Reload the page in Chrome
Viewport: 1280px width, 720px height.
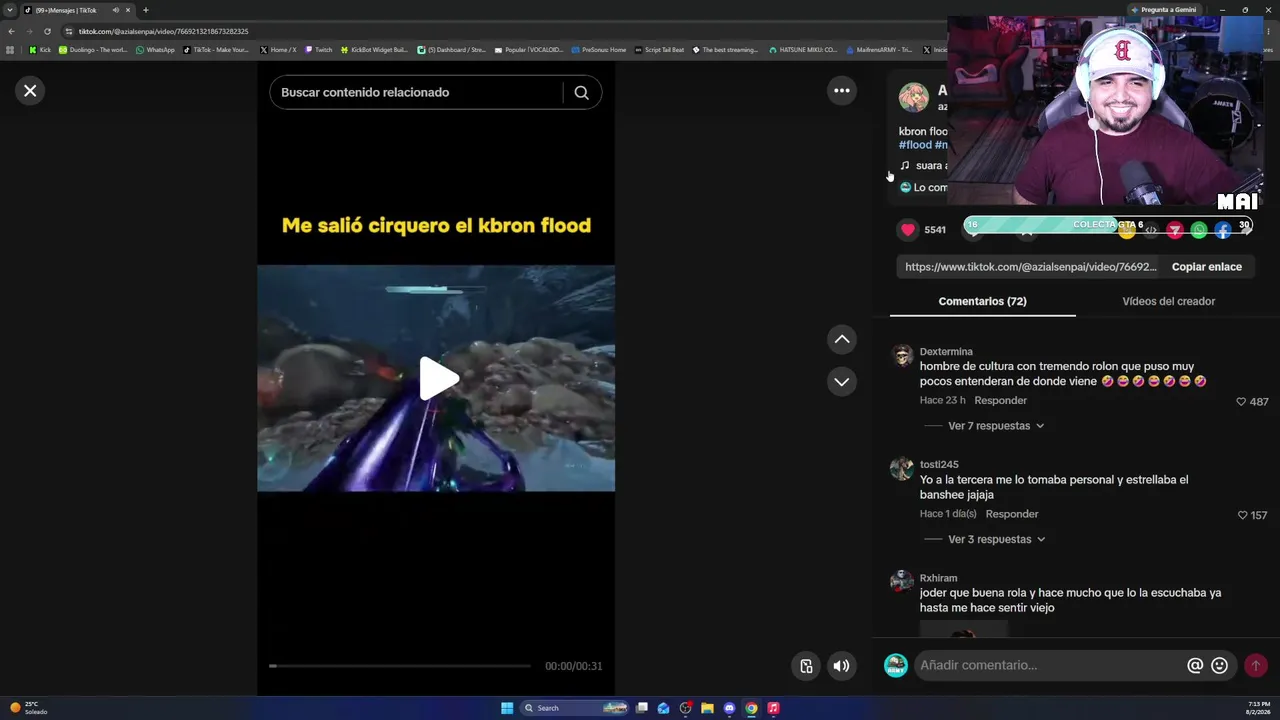[x=47, y=31]
